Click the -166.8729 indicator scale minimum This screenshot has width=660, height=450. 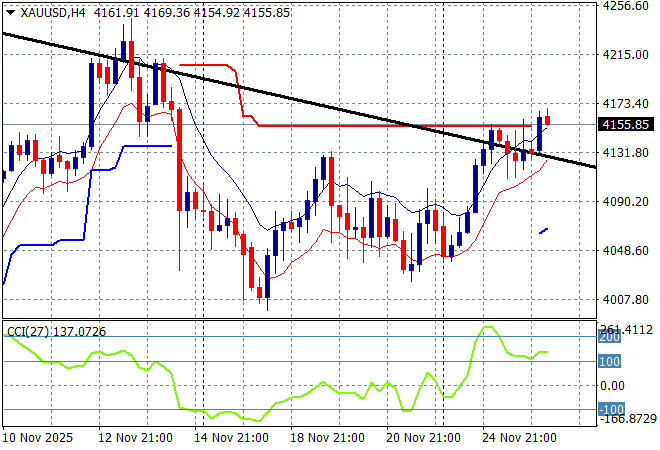628,419
